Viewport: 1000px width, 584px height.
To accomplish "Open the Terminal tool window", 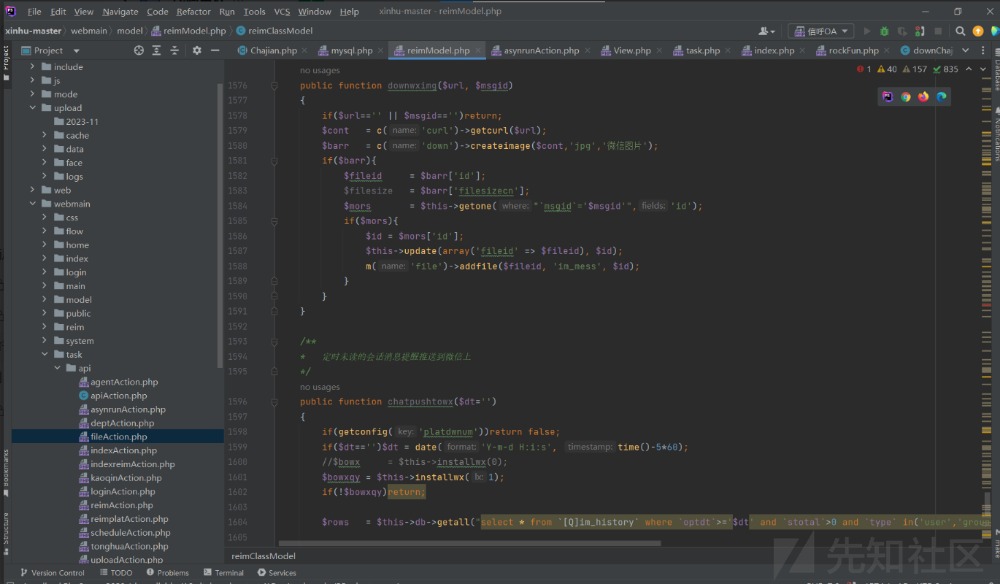I will (222, 573).
